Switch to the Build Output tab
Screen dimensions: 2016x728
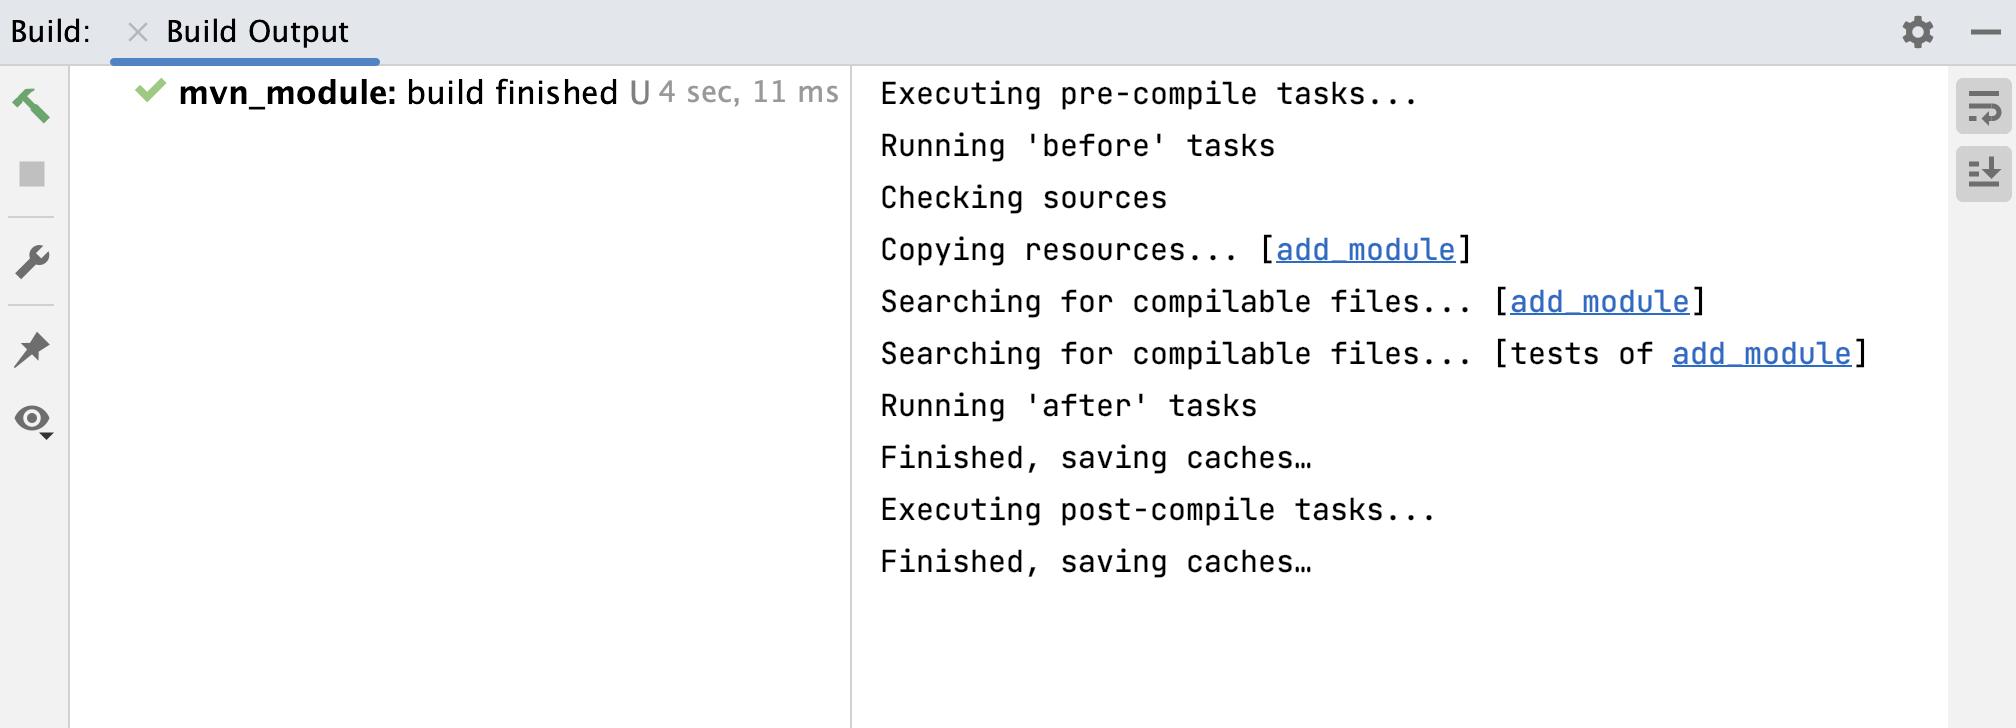[x=257, y=32]
